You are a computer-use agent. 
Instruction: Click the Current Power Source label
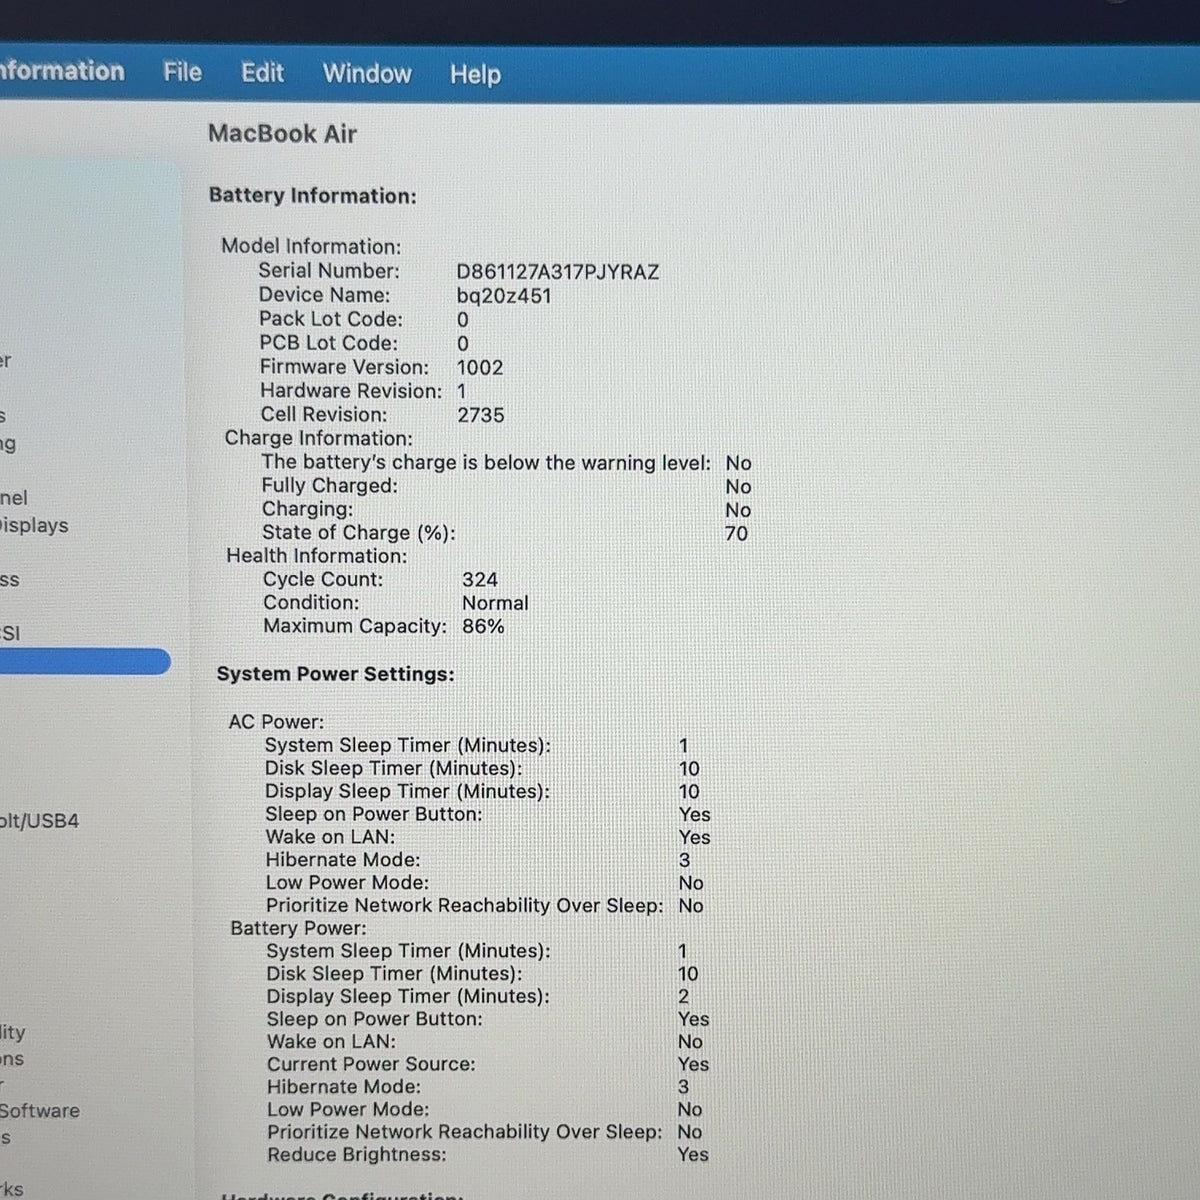coord(371,1064)
